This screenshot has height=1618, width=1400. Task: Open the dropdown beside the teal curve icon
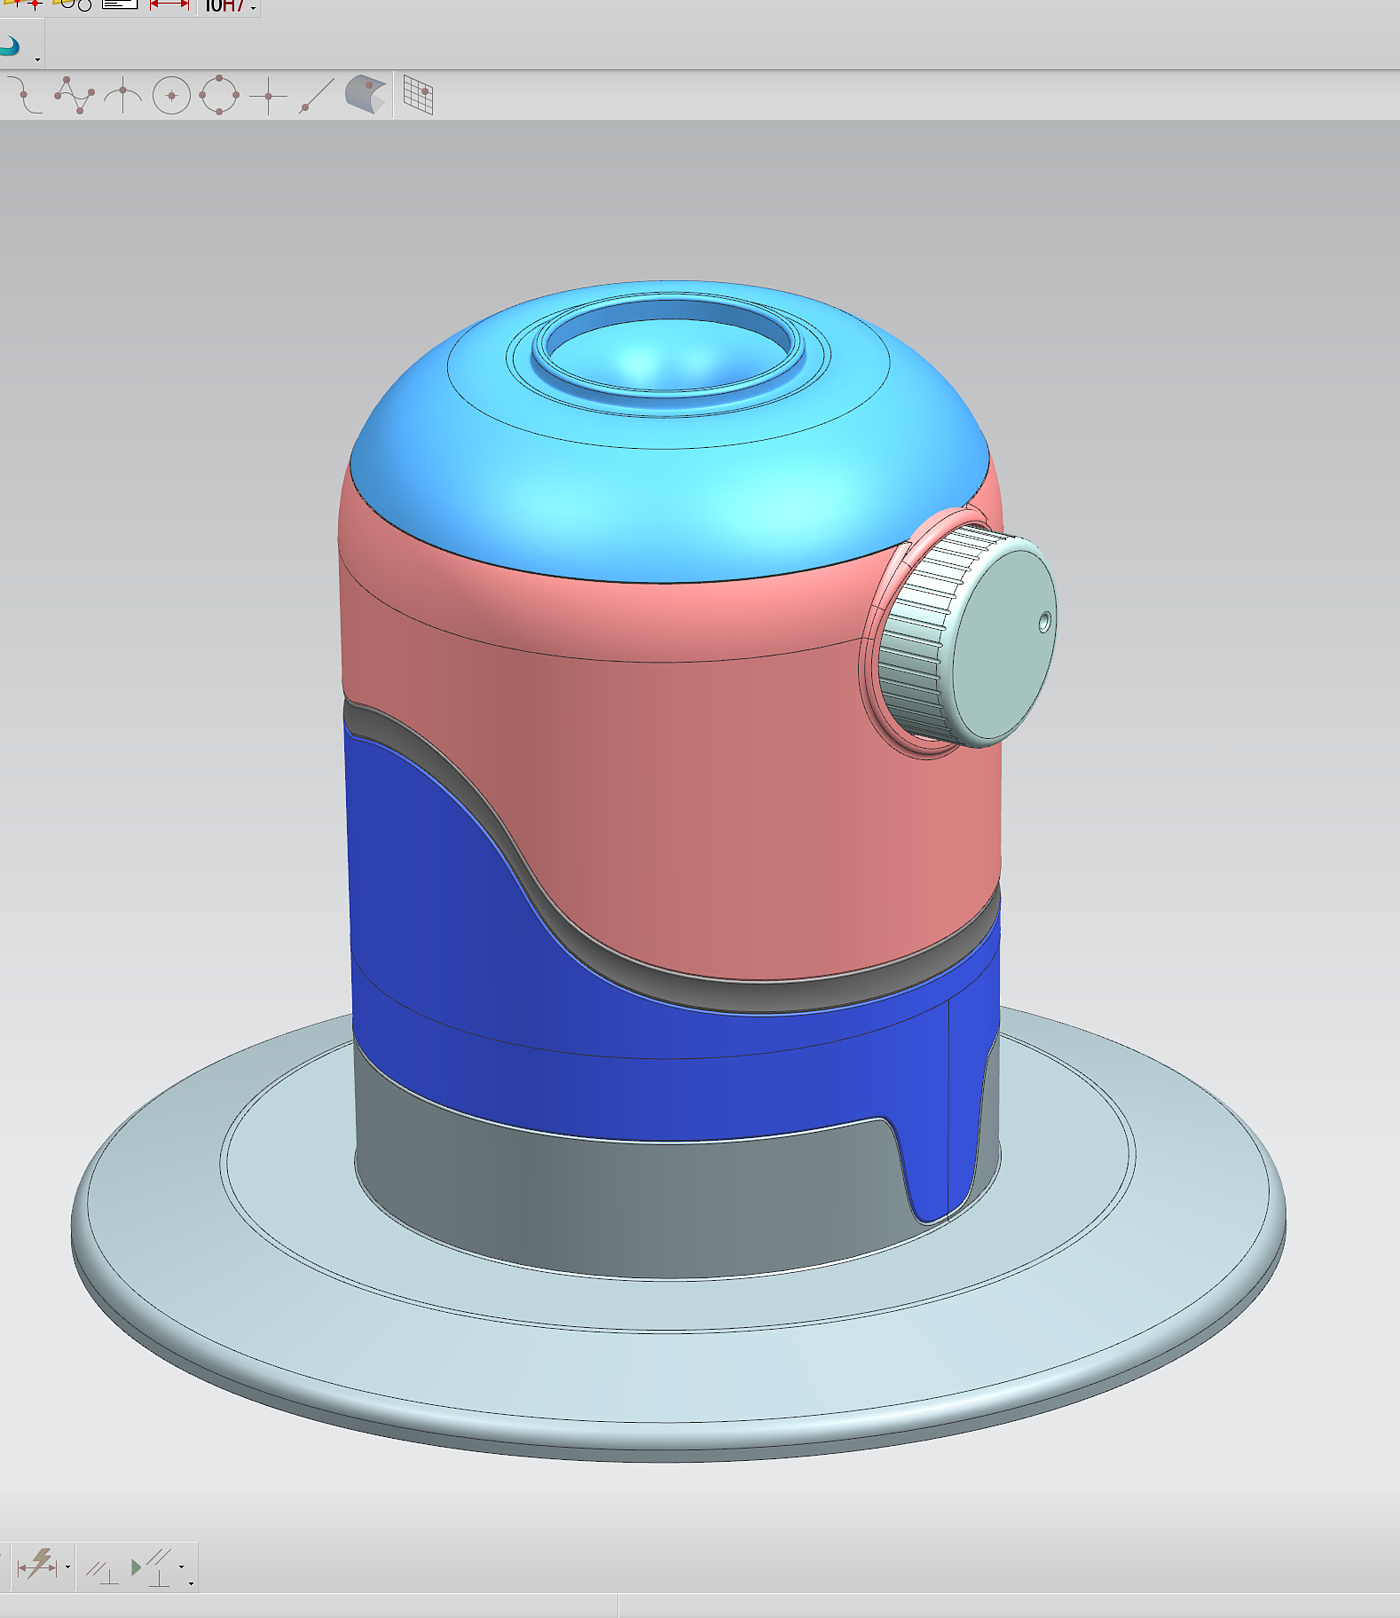(x=38, y=59)
